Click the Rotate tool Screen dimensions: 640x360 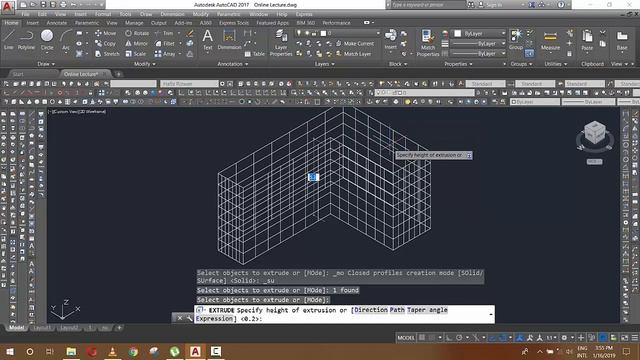tap(137, 33)
